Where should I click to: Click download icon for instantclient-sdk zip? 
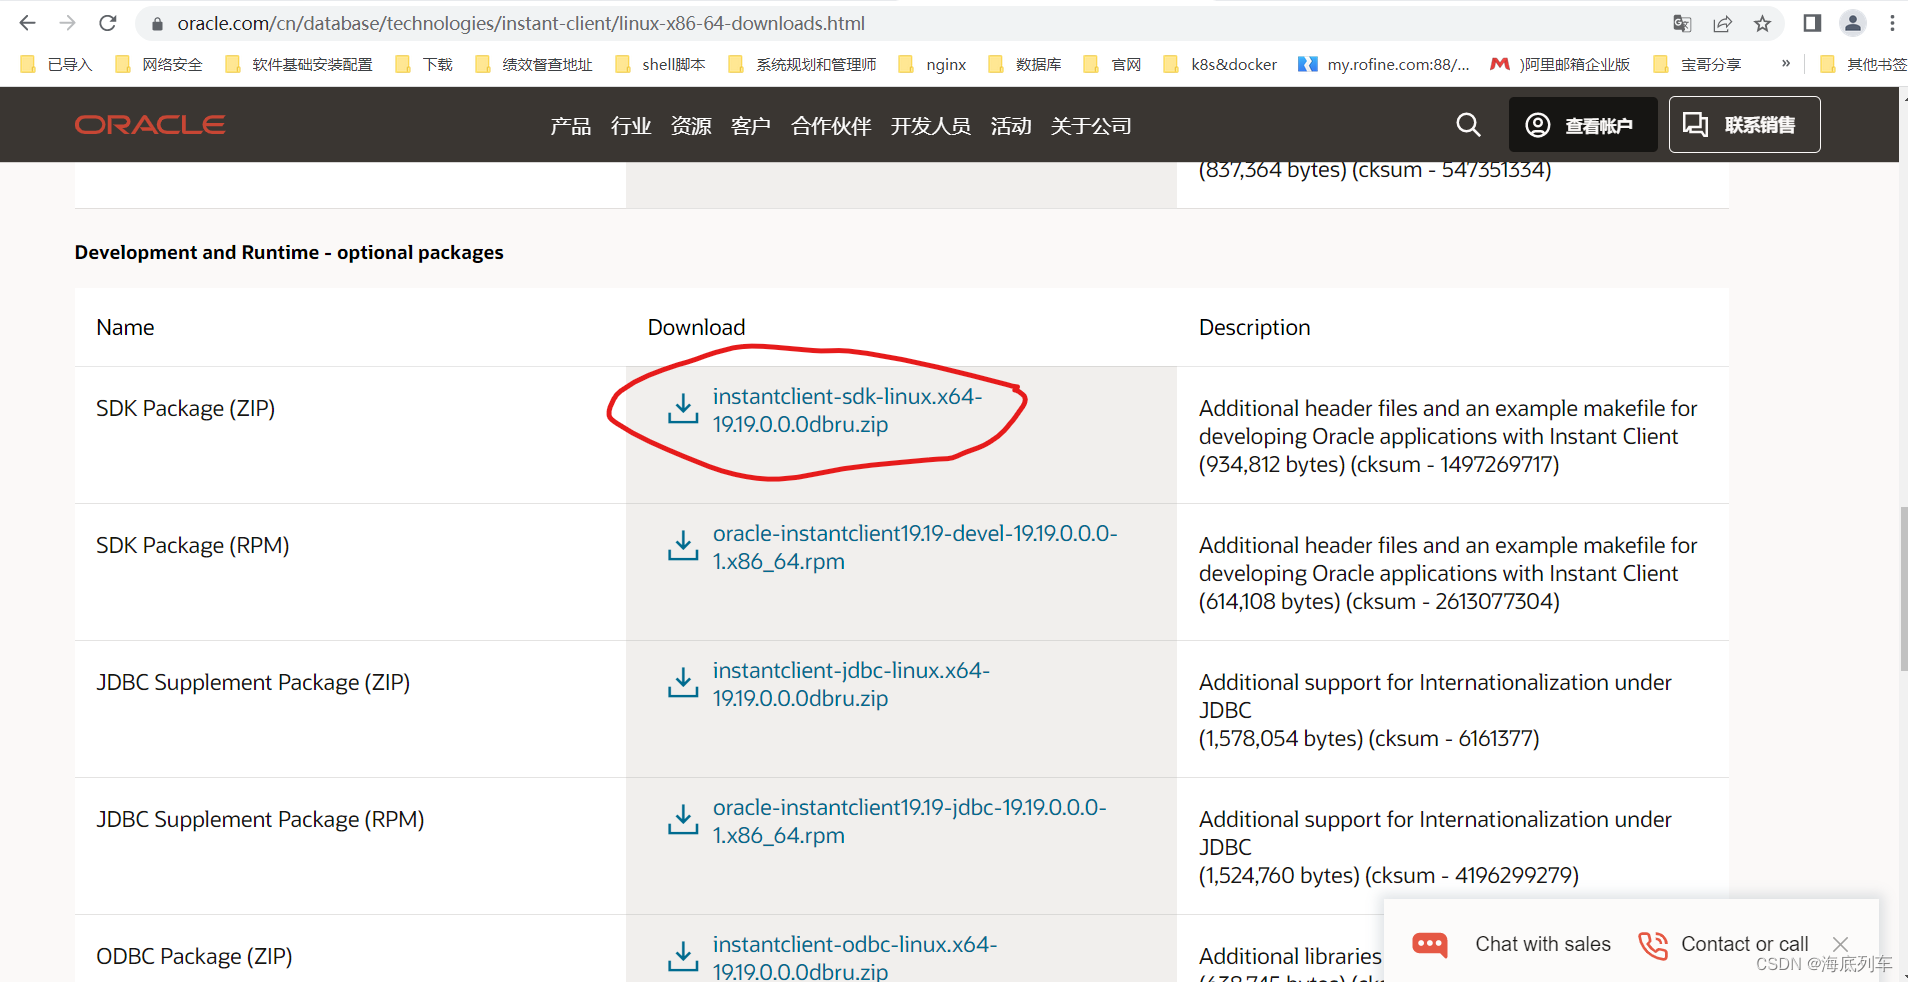coord(683,408)
